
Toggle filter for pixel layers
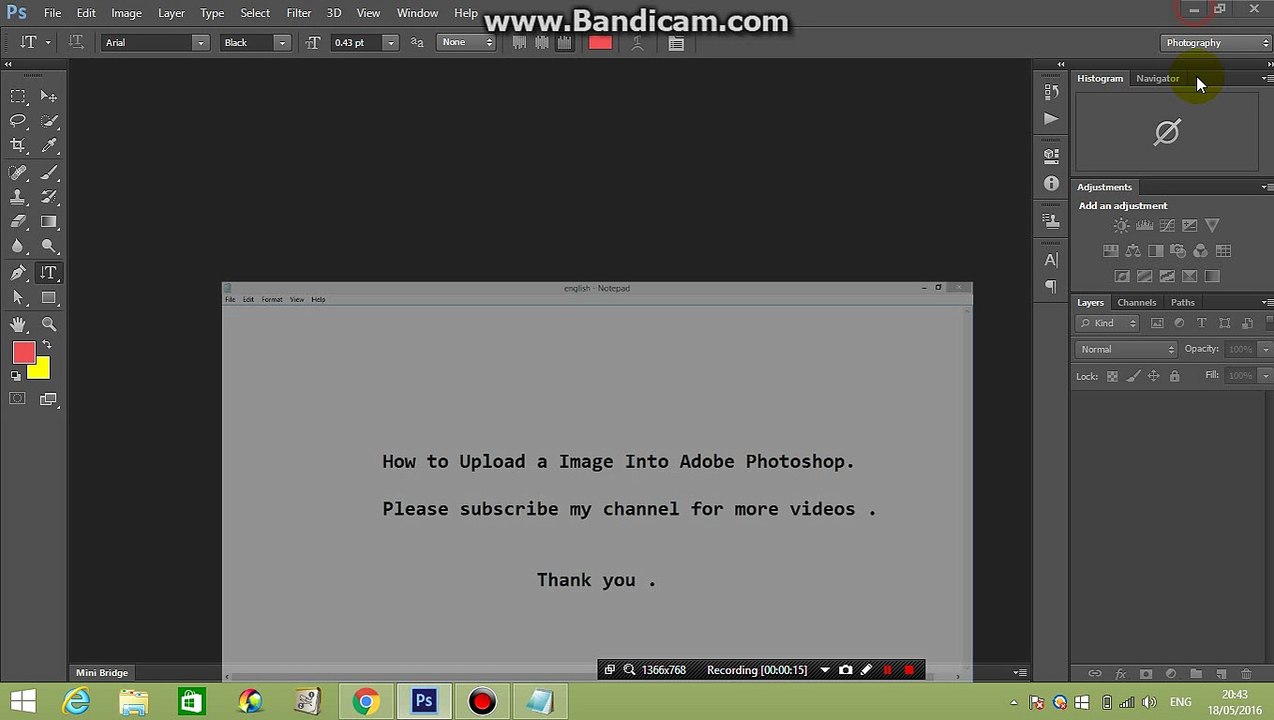pyautogui.click(x=1157, y=323)
